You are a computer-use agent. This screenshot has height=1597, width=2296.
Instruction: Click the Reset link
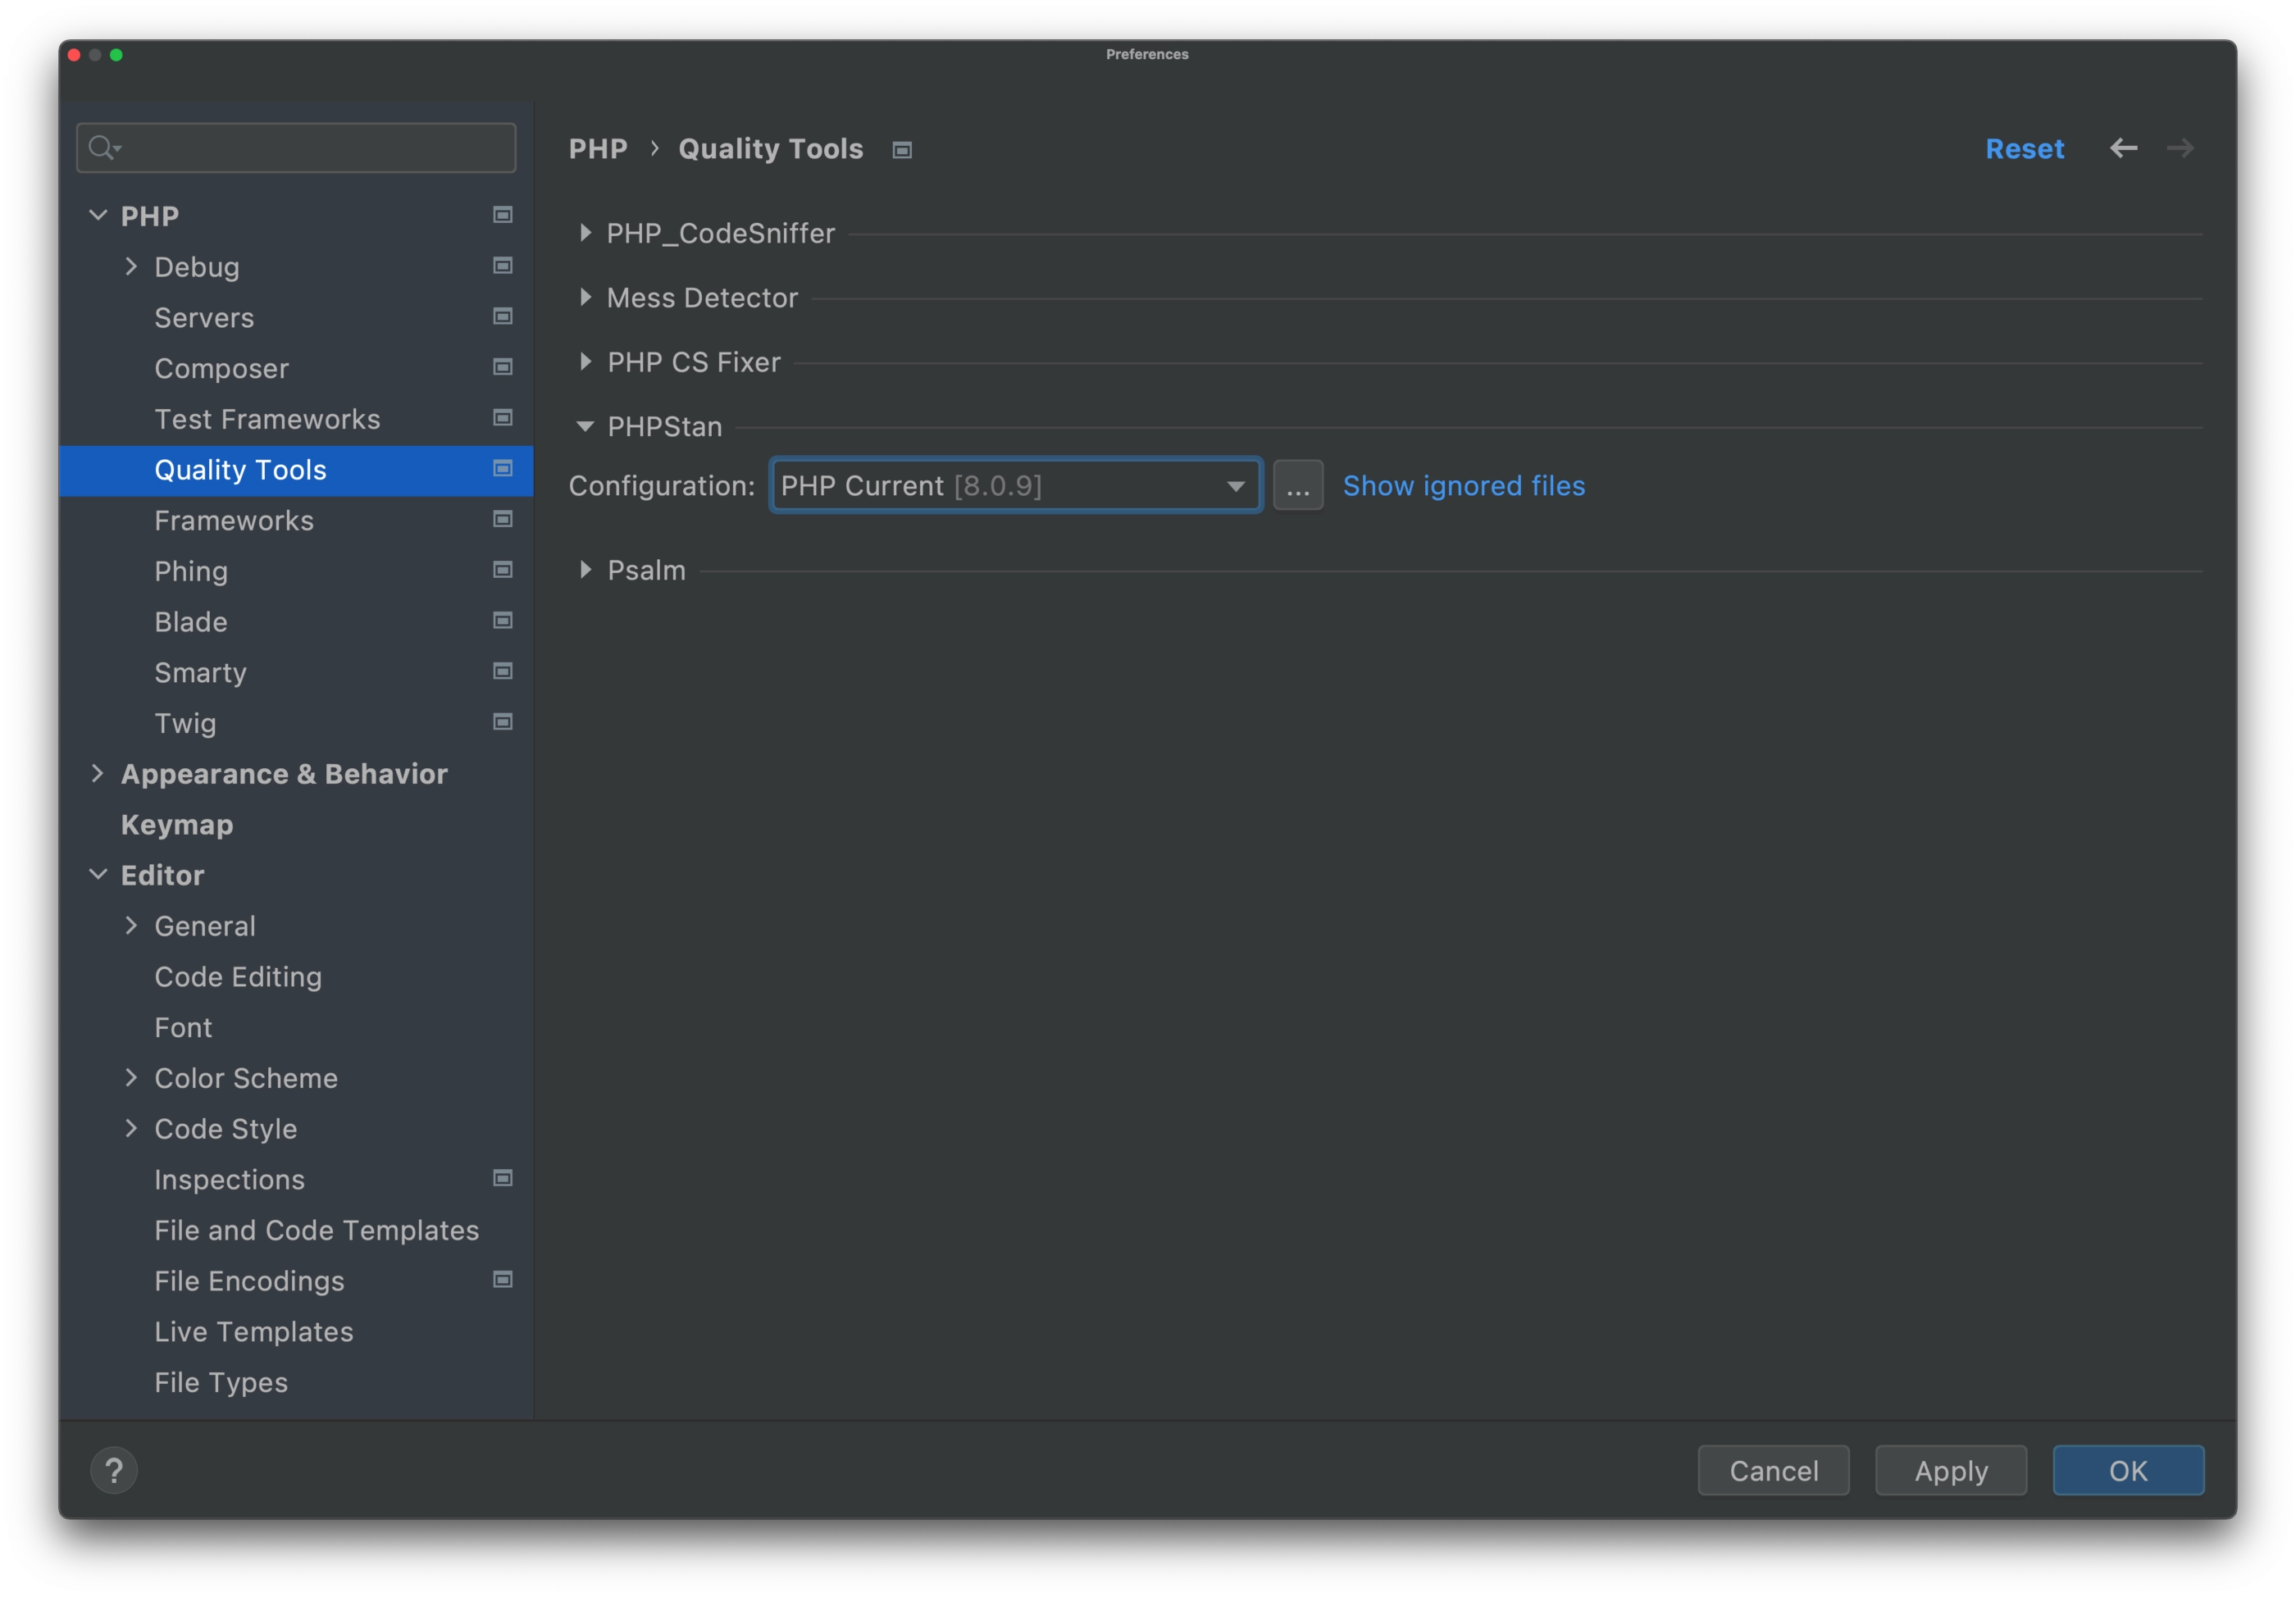tap(2024, 148)
